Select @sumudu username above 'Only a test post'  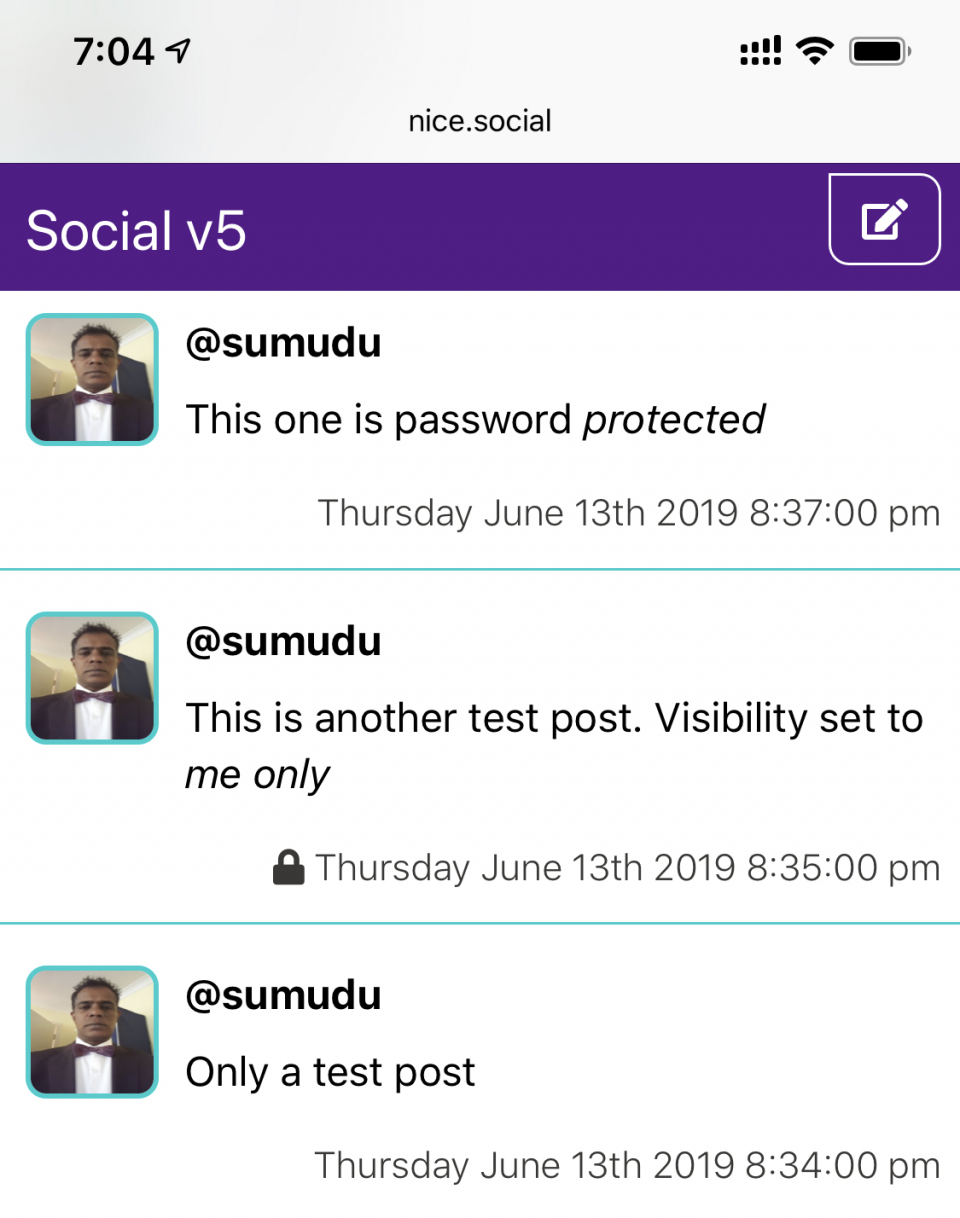pos(283,995)
